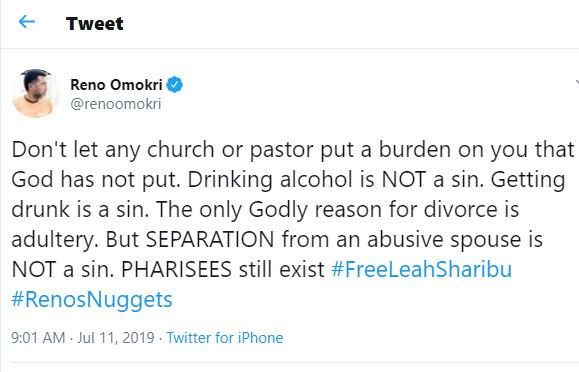Click the tweet's first line about church or pastor

tap(293, 150)
